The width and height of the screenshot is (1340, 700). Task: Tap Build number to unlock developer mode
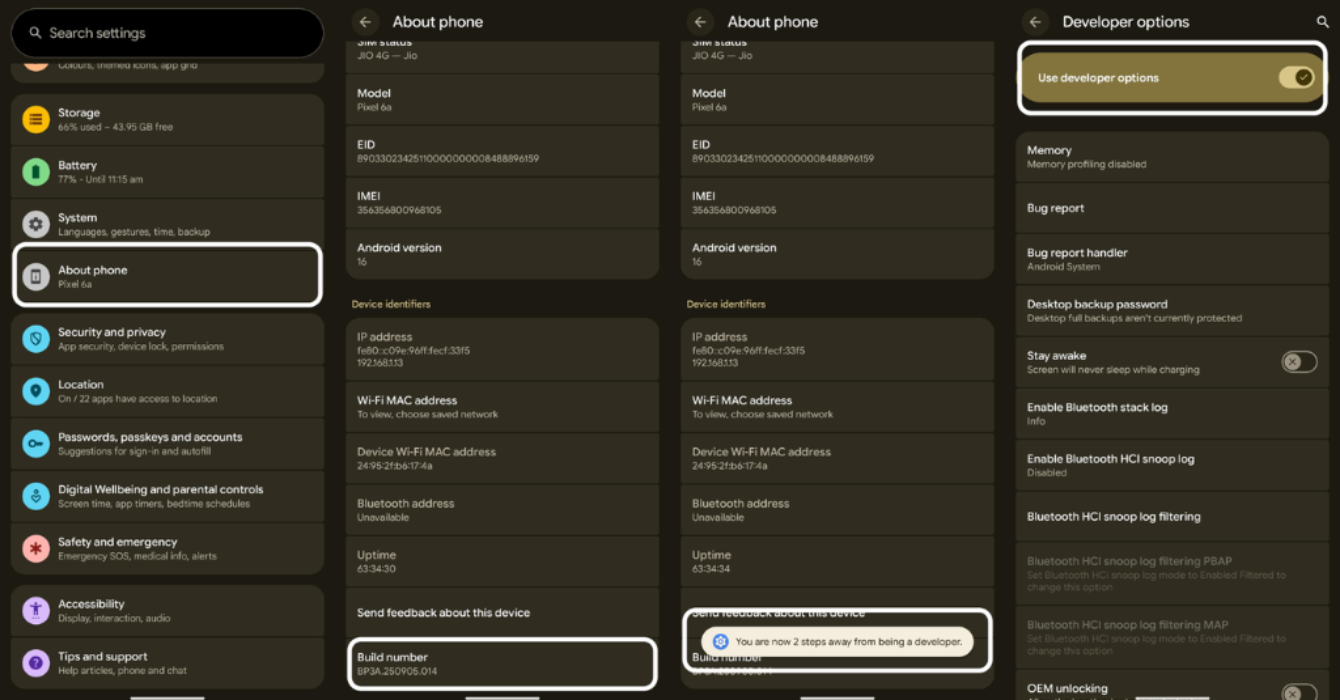500,662
